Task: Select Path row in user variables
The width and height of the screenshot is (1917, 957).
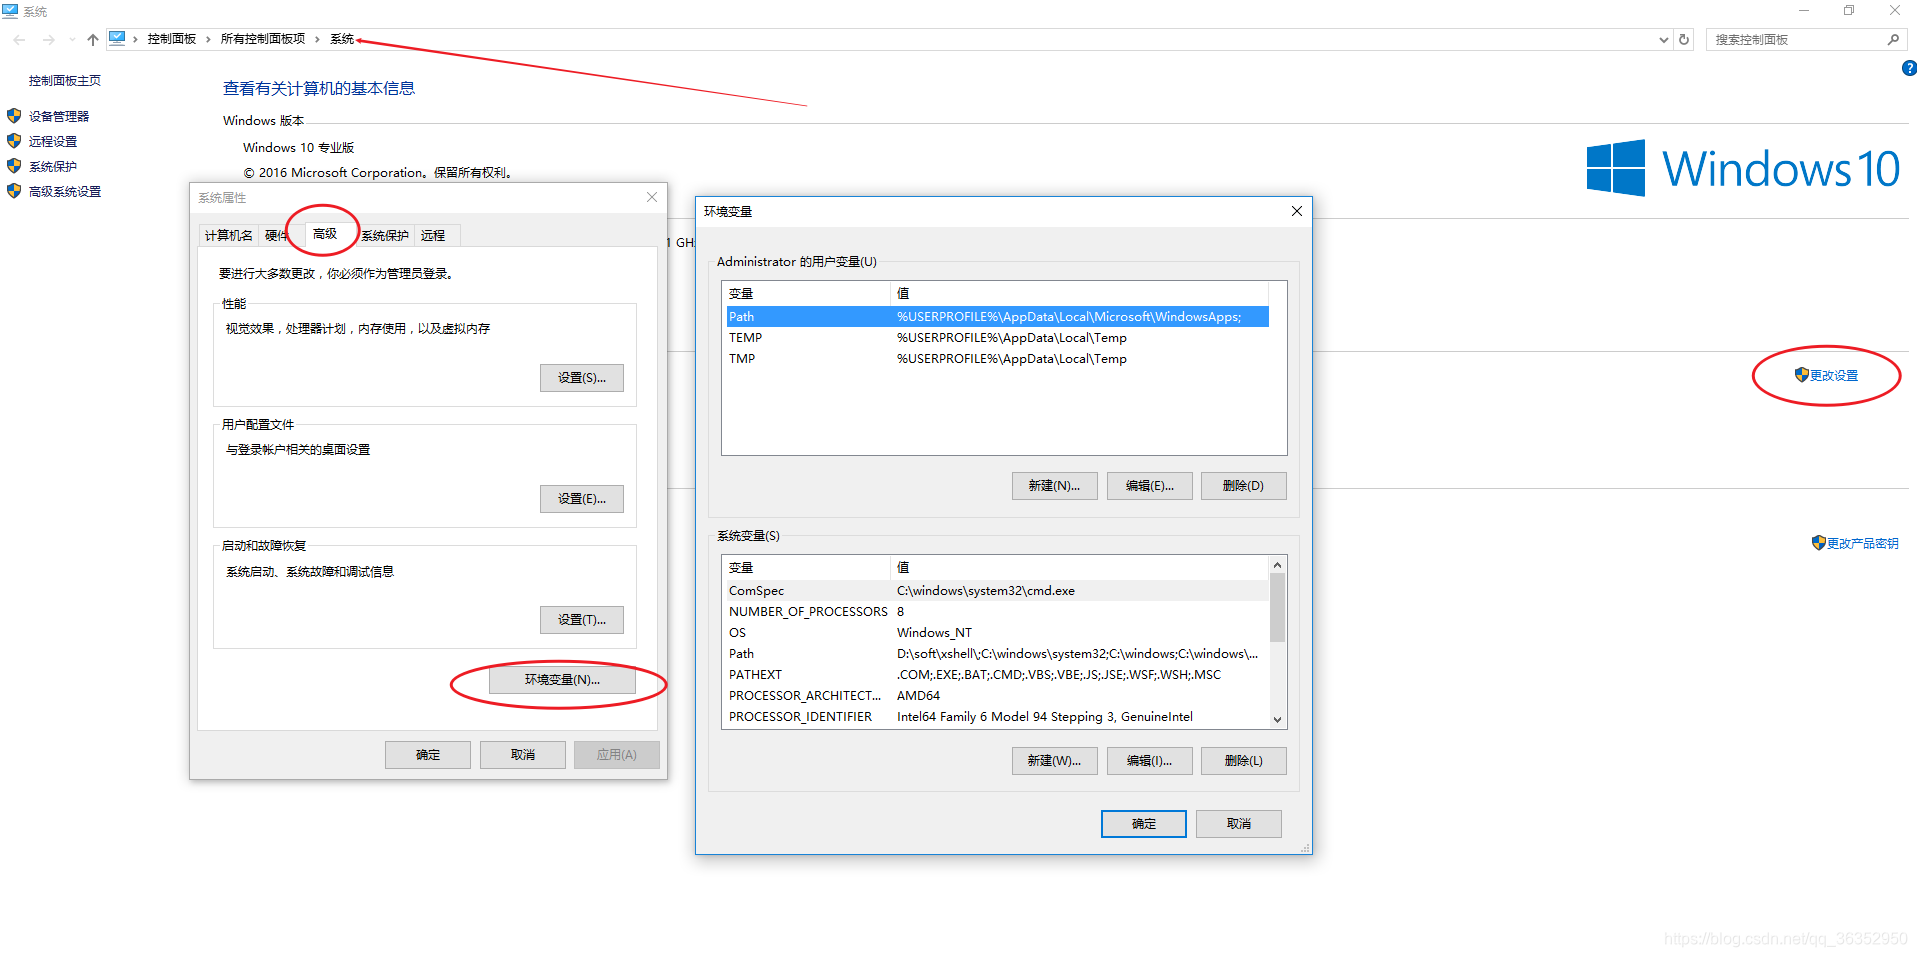Action: click(997, 317)
